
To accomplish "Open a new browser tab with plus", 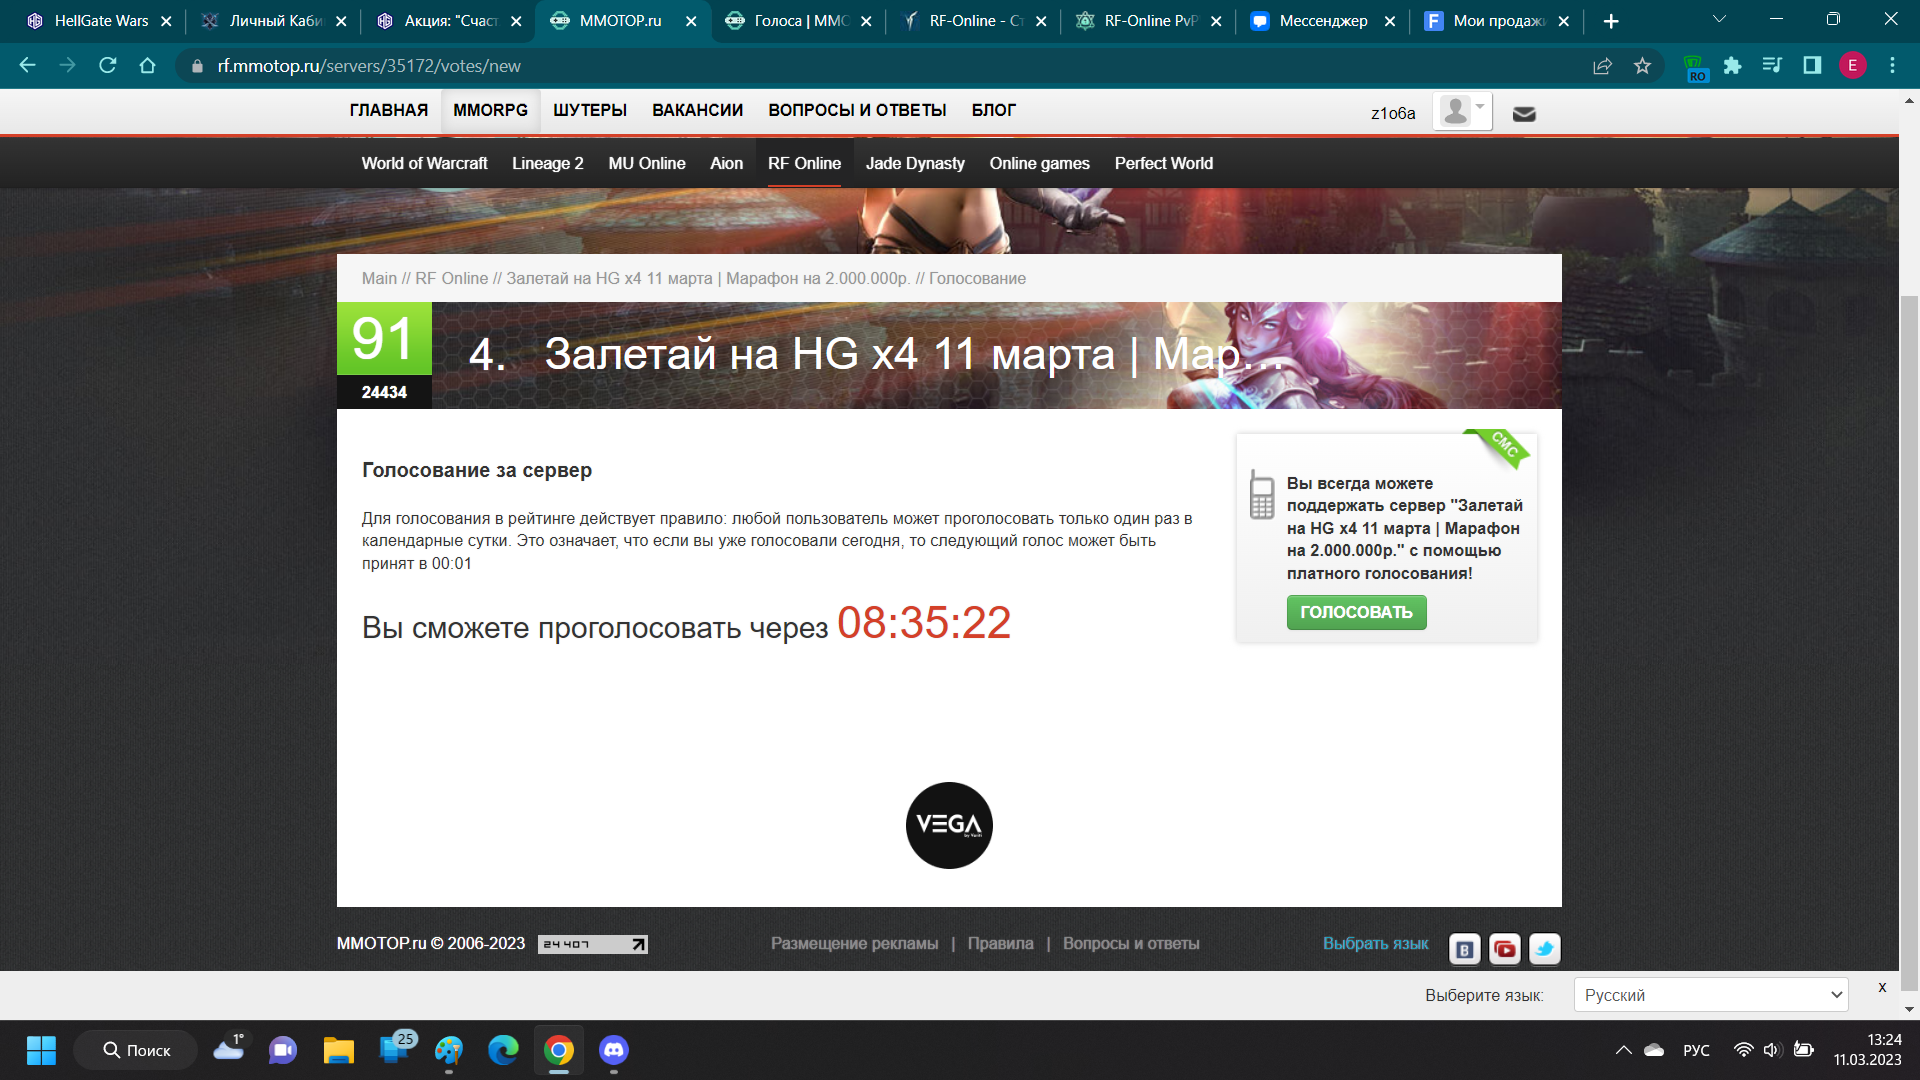I will coord(1610,21).
